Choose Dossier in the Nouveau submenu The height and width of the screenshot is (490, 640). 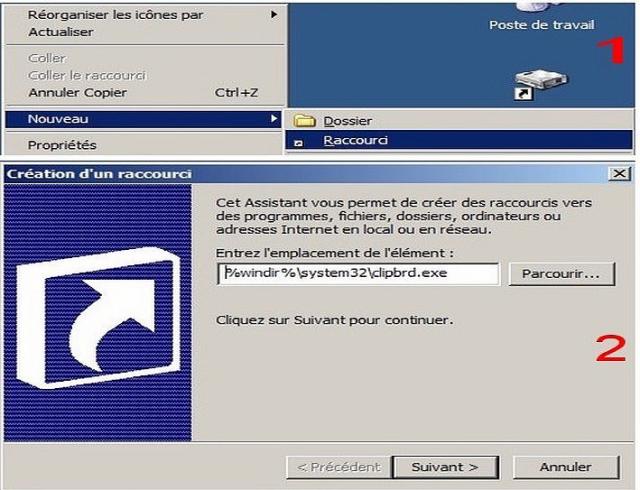459,121
